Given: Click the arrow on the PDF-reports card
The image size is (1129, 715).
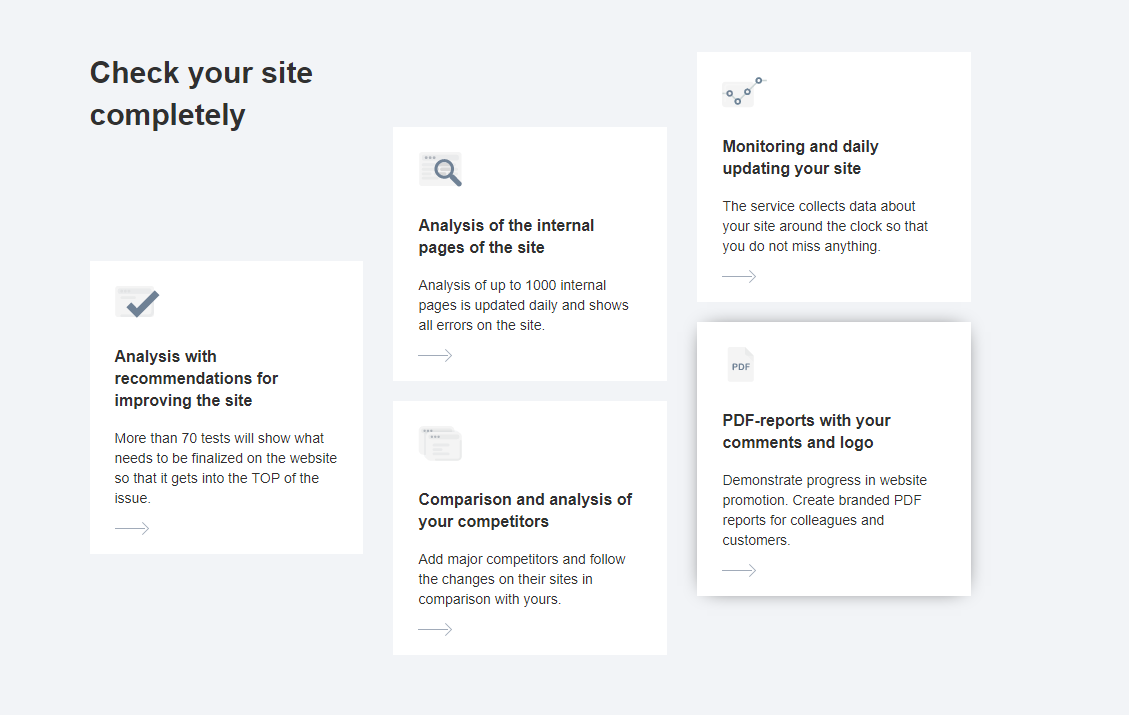Looking at the screenshot, I should pos(739,570).
